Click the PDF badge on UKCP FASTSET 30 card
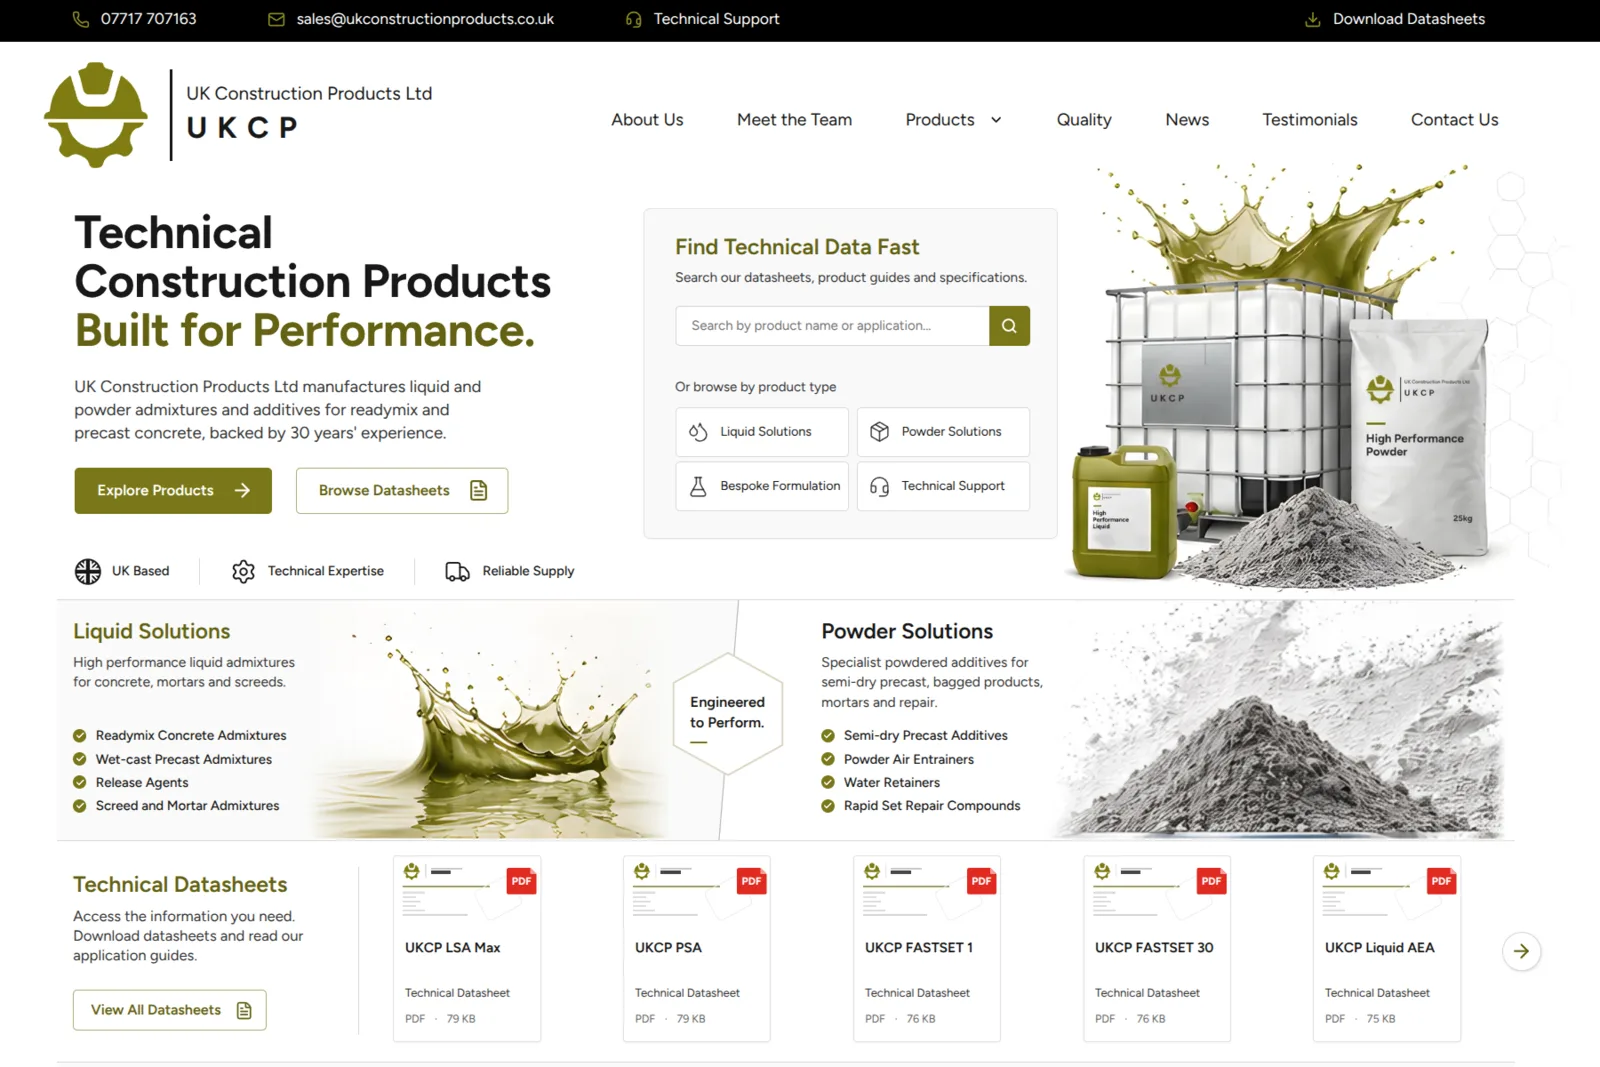The image size is (1600, 1067). click(x=1211, y=881)
